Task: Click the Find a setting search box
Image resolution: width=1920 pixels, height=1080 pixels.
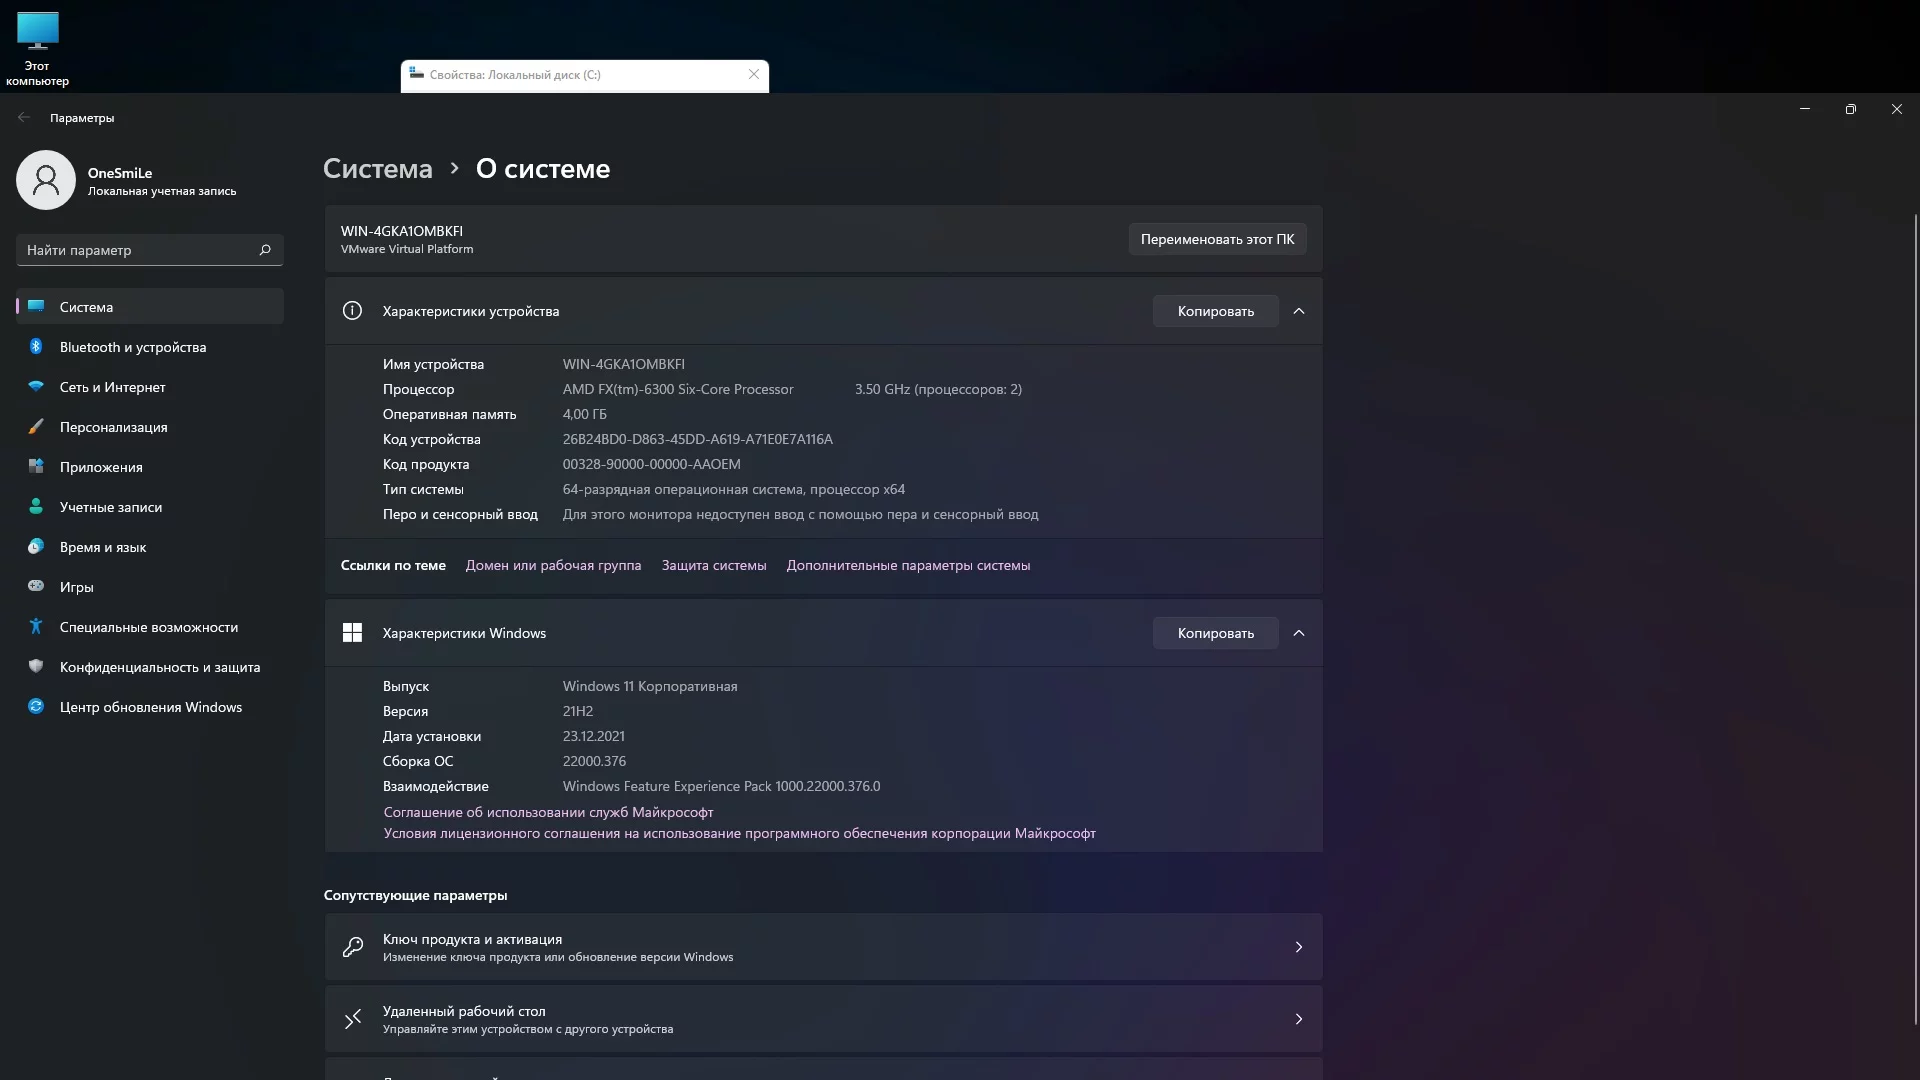Action: pyautogui.click(x=138, y=250)
